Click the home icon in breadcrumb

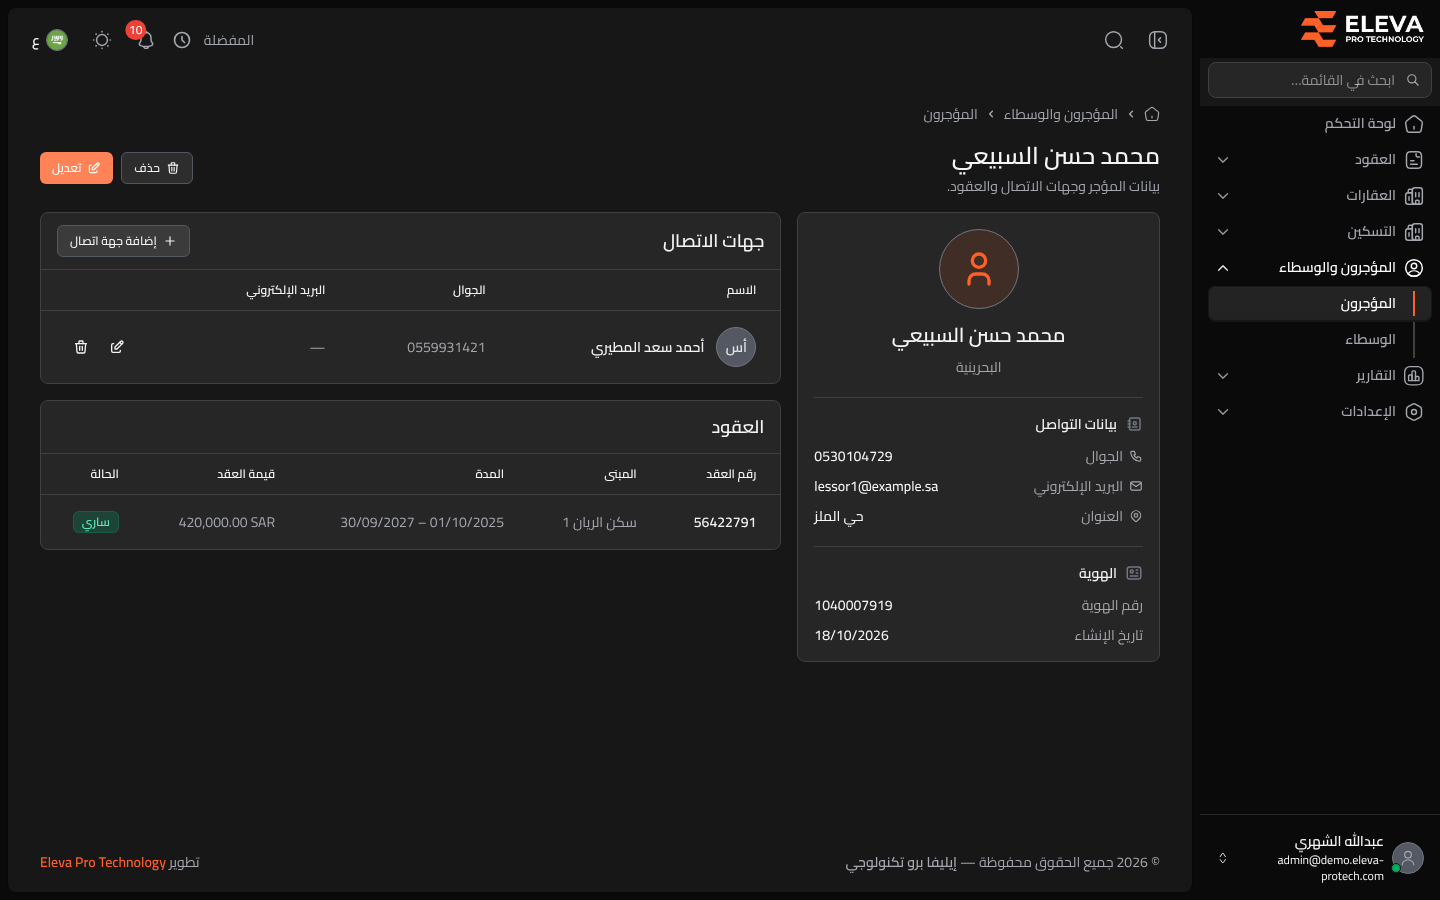tap(1152, 114)
